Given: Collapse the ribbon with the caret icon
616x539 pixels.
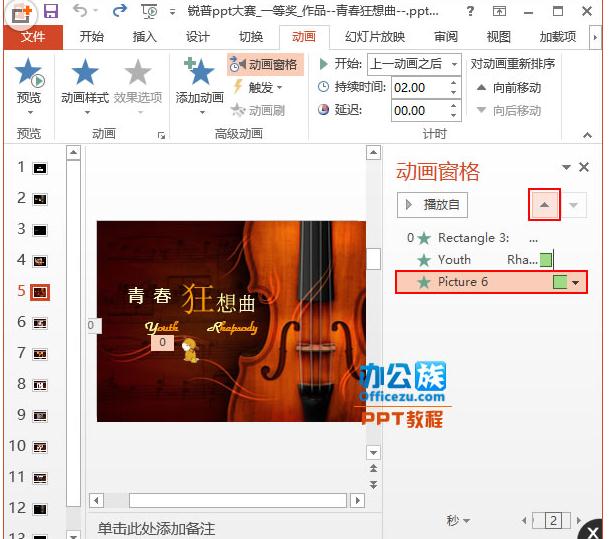Looking at the screenshot, I should 587,135.
